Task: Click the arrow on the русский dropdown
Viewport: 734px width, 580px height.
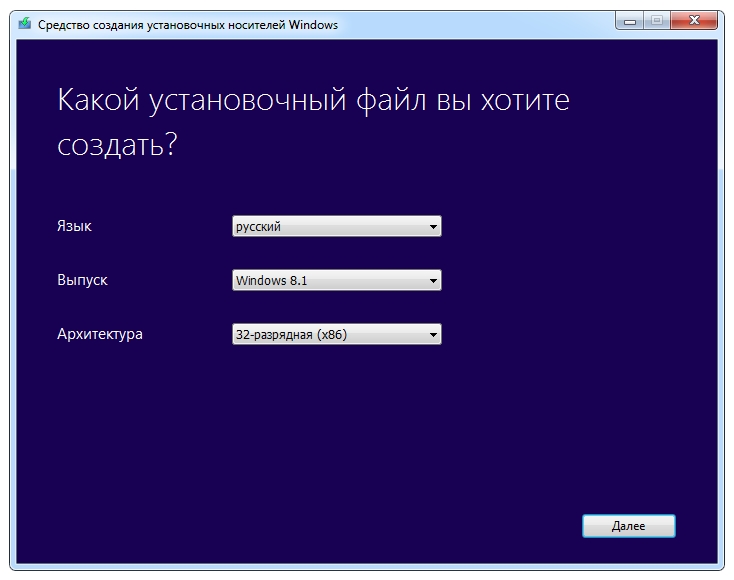Action: click(x=433, y=227)
